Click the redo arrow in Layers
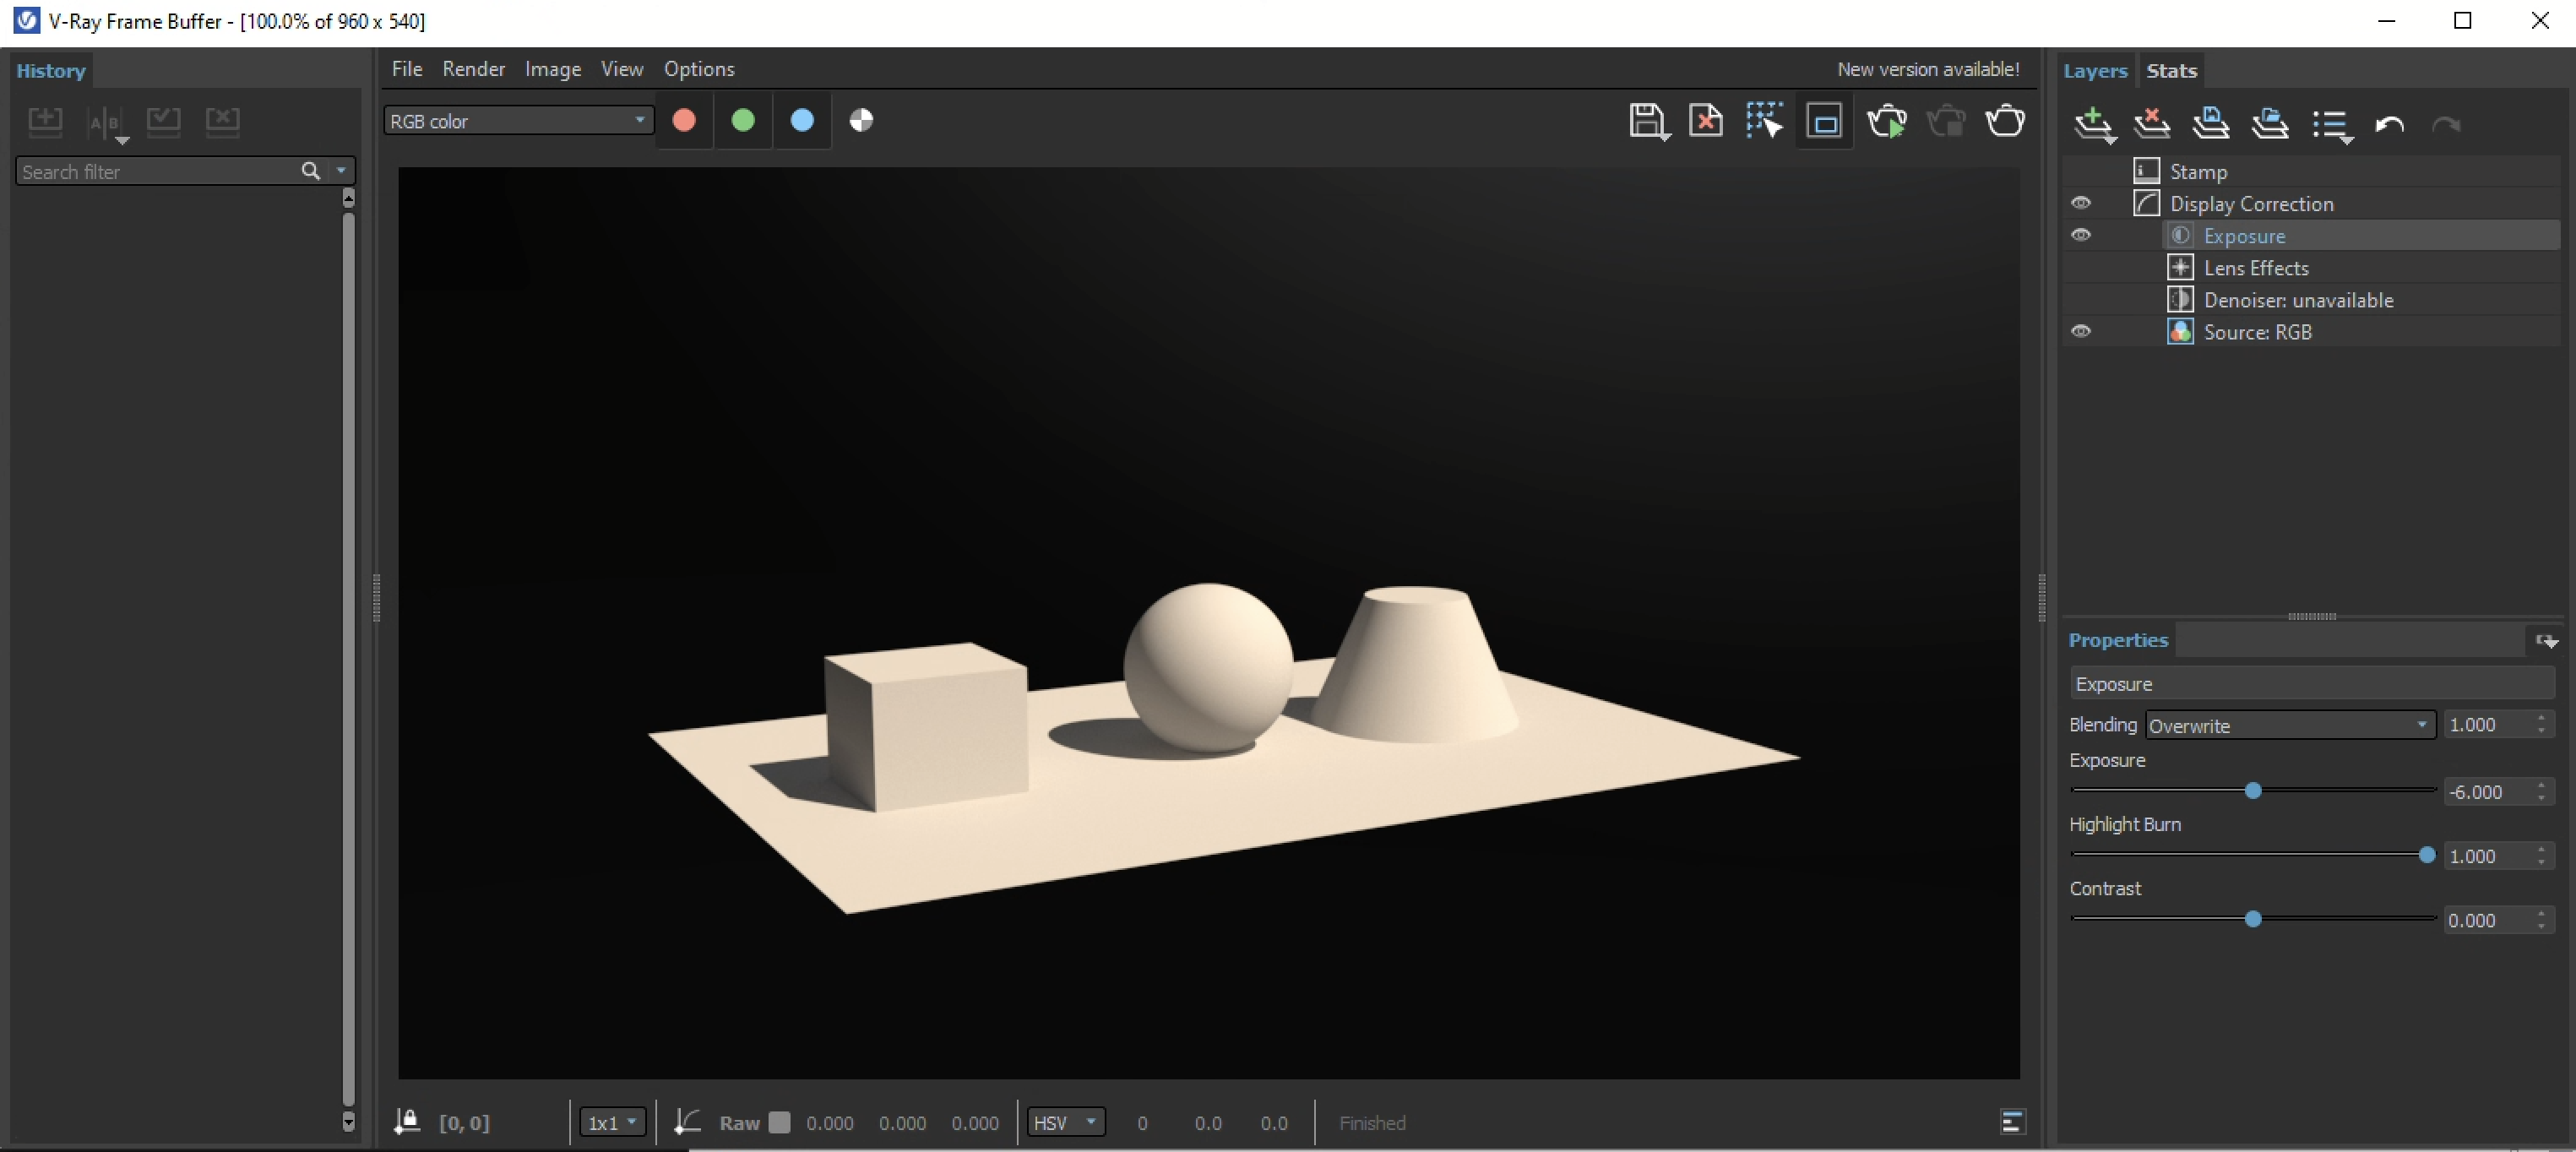2576x1152 pixels. coord(2446,125)
